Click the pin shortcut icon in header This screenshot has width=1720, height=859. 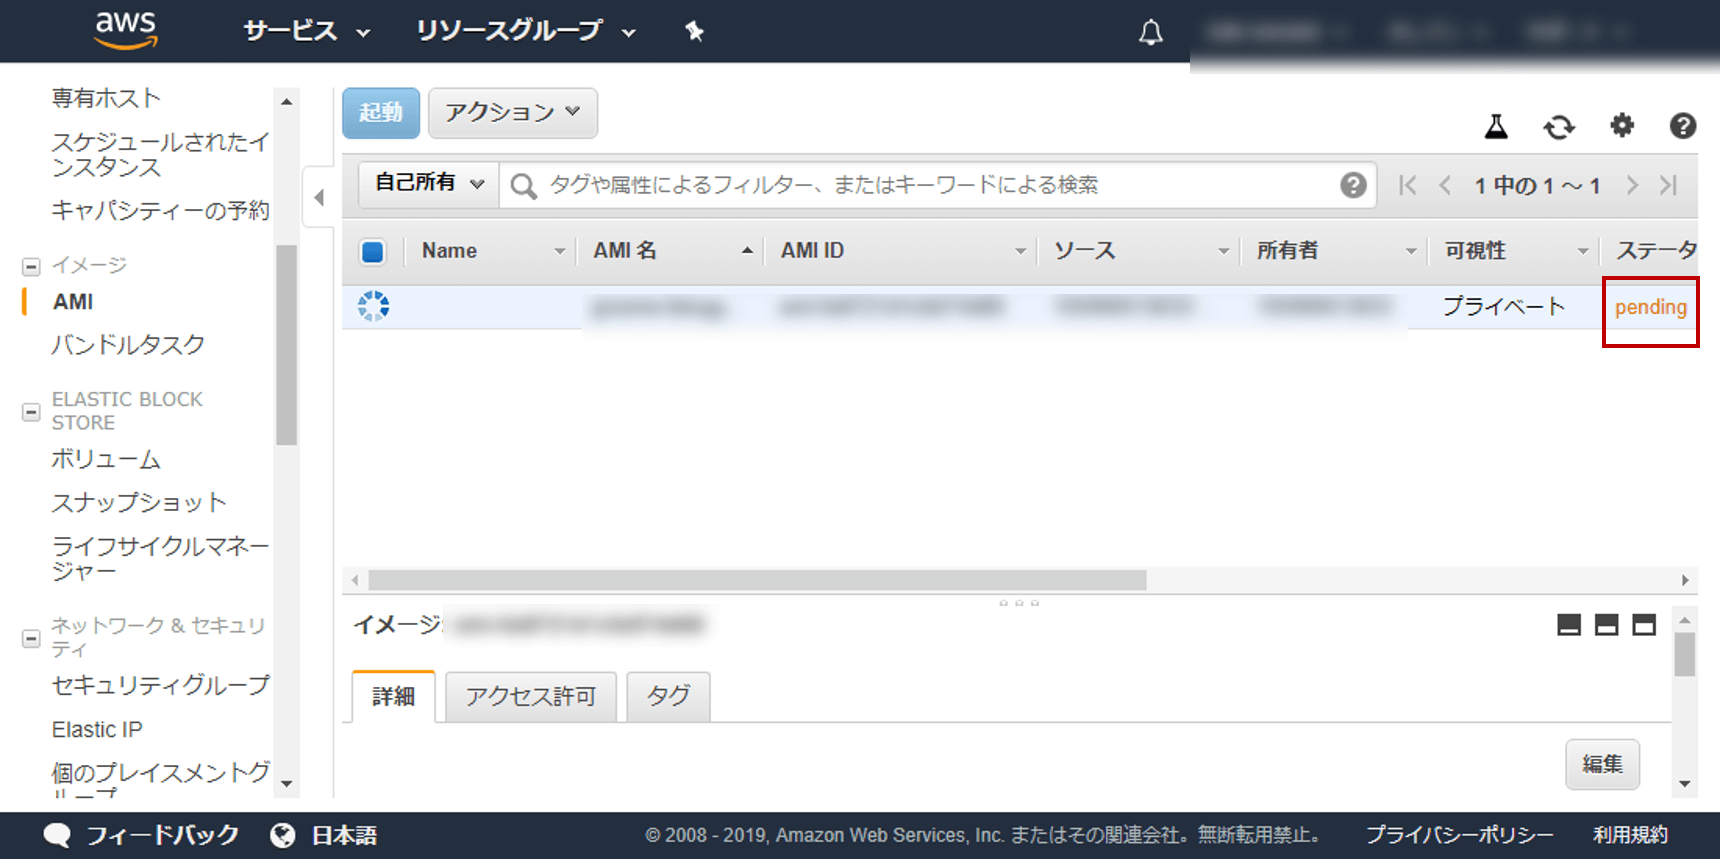tap(694, 31)
